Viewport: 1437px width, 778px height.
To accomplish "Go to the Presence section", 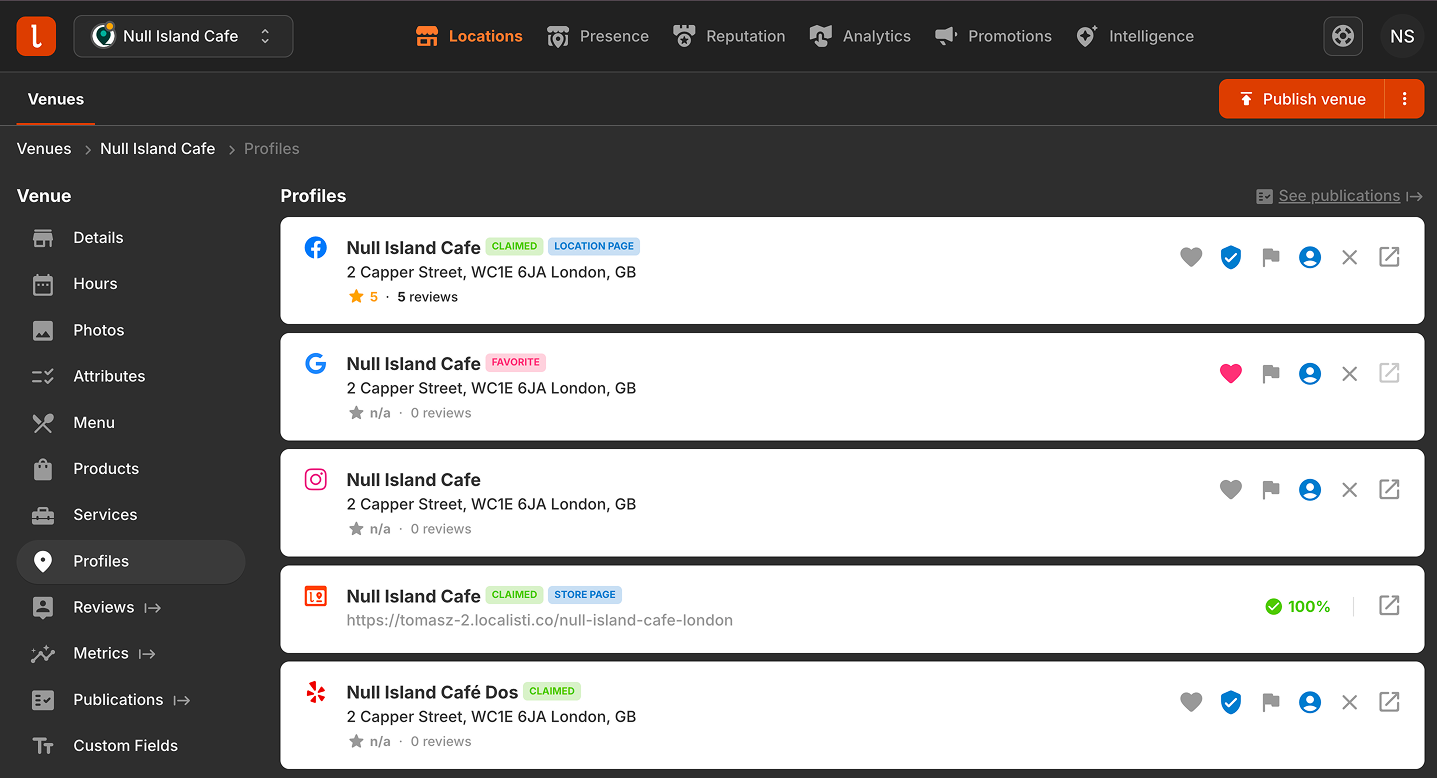I will point(598,36).
